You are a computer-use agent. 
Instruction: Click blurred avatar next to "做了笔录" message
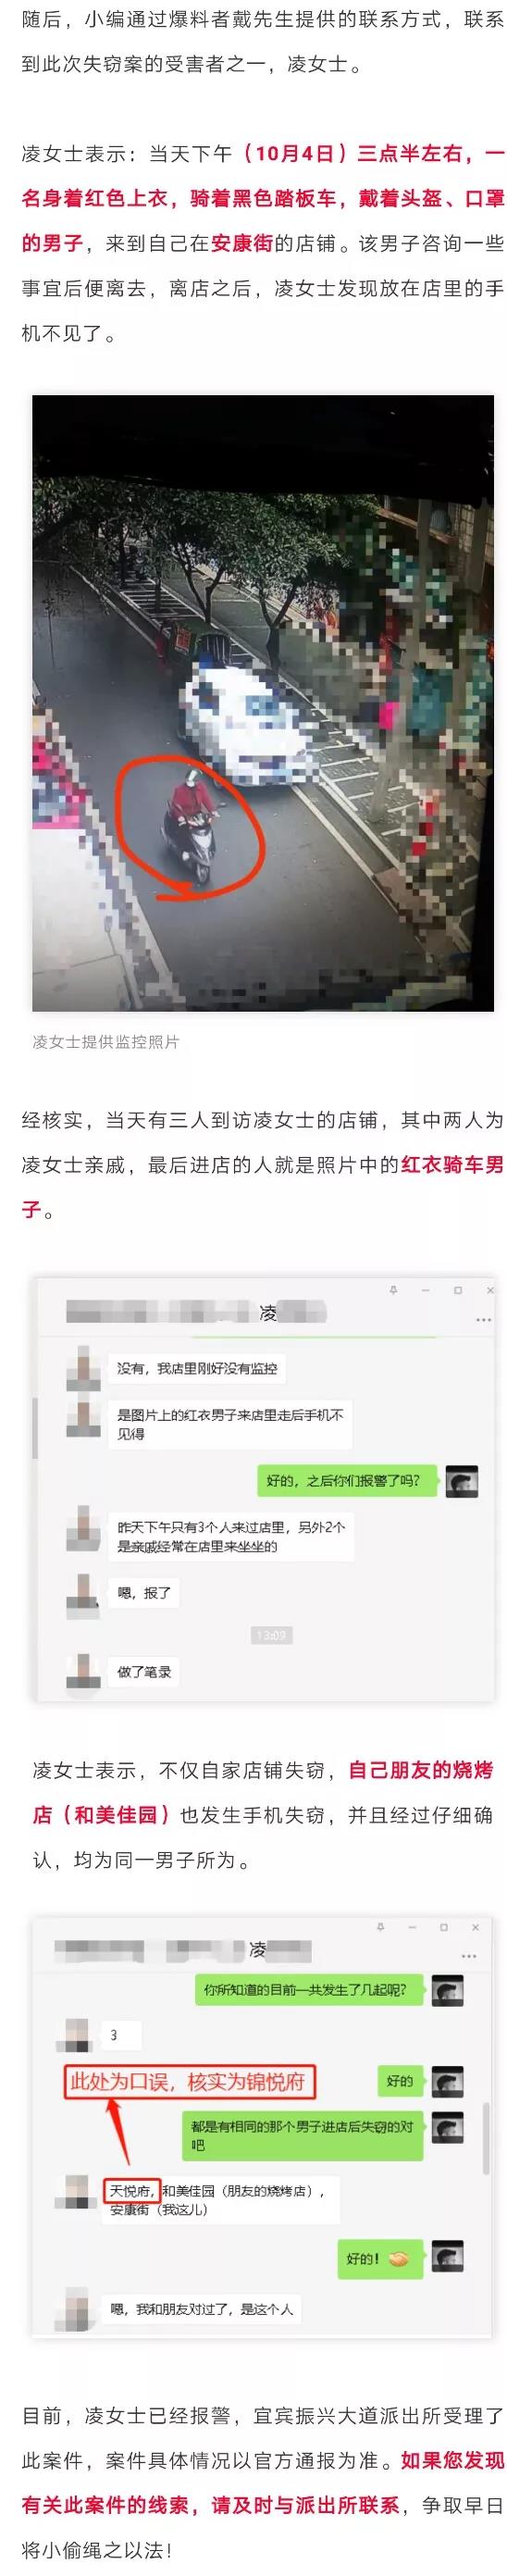[x=83, y=1671]
